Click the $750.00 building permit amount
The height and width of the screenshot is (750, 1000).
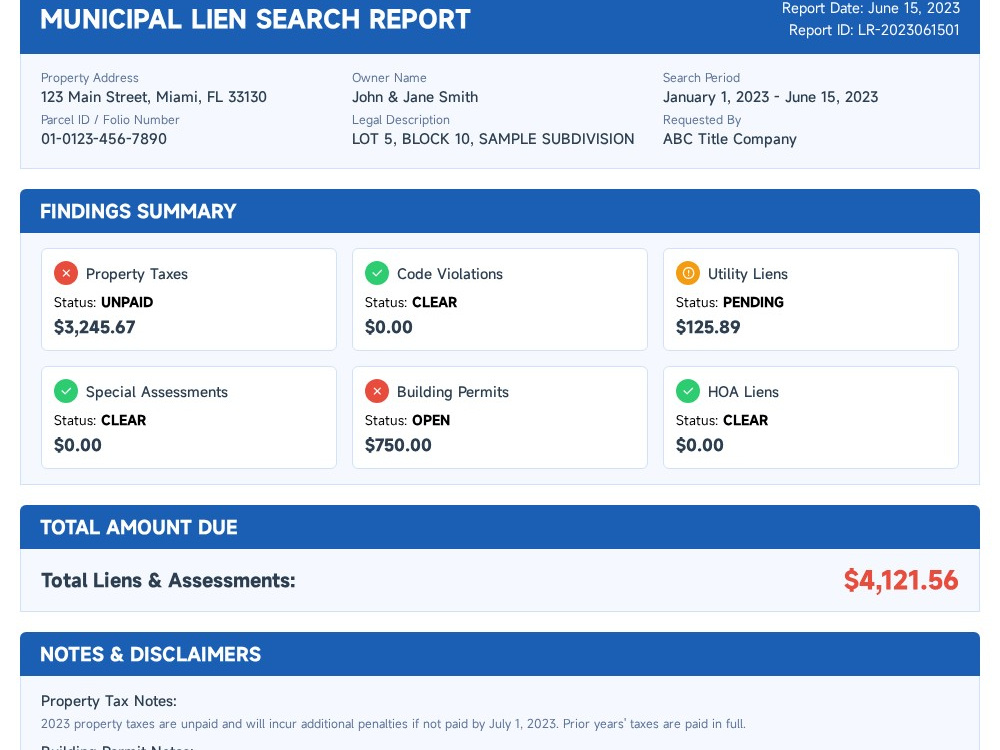398,445
